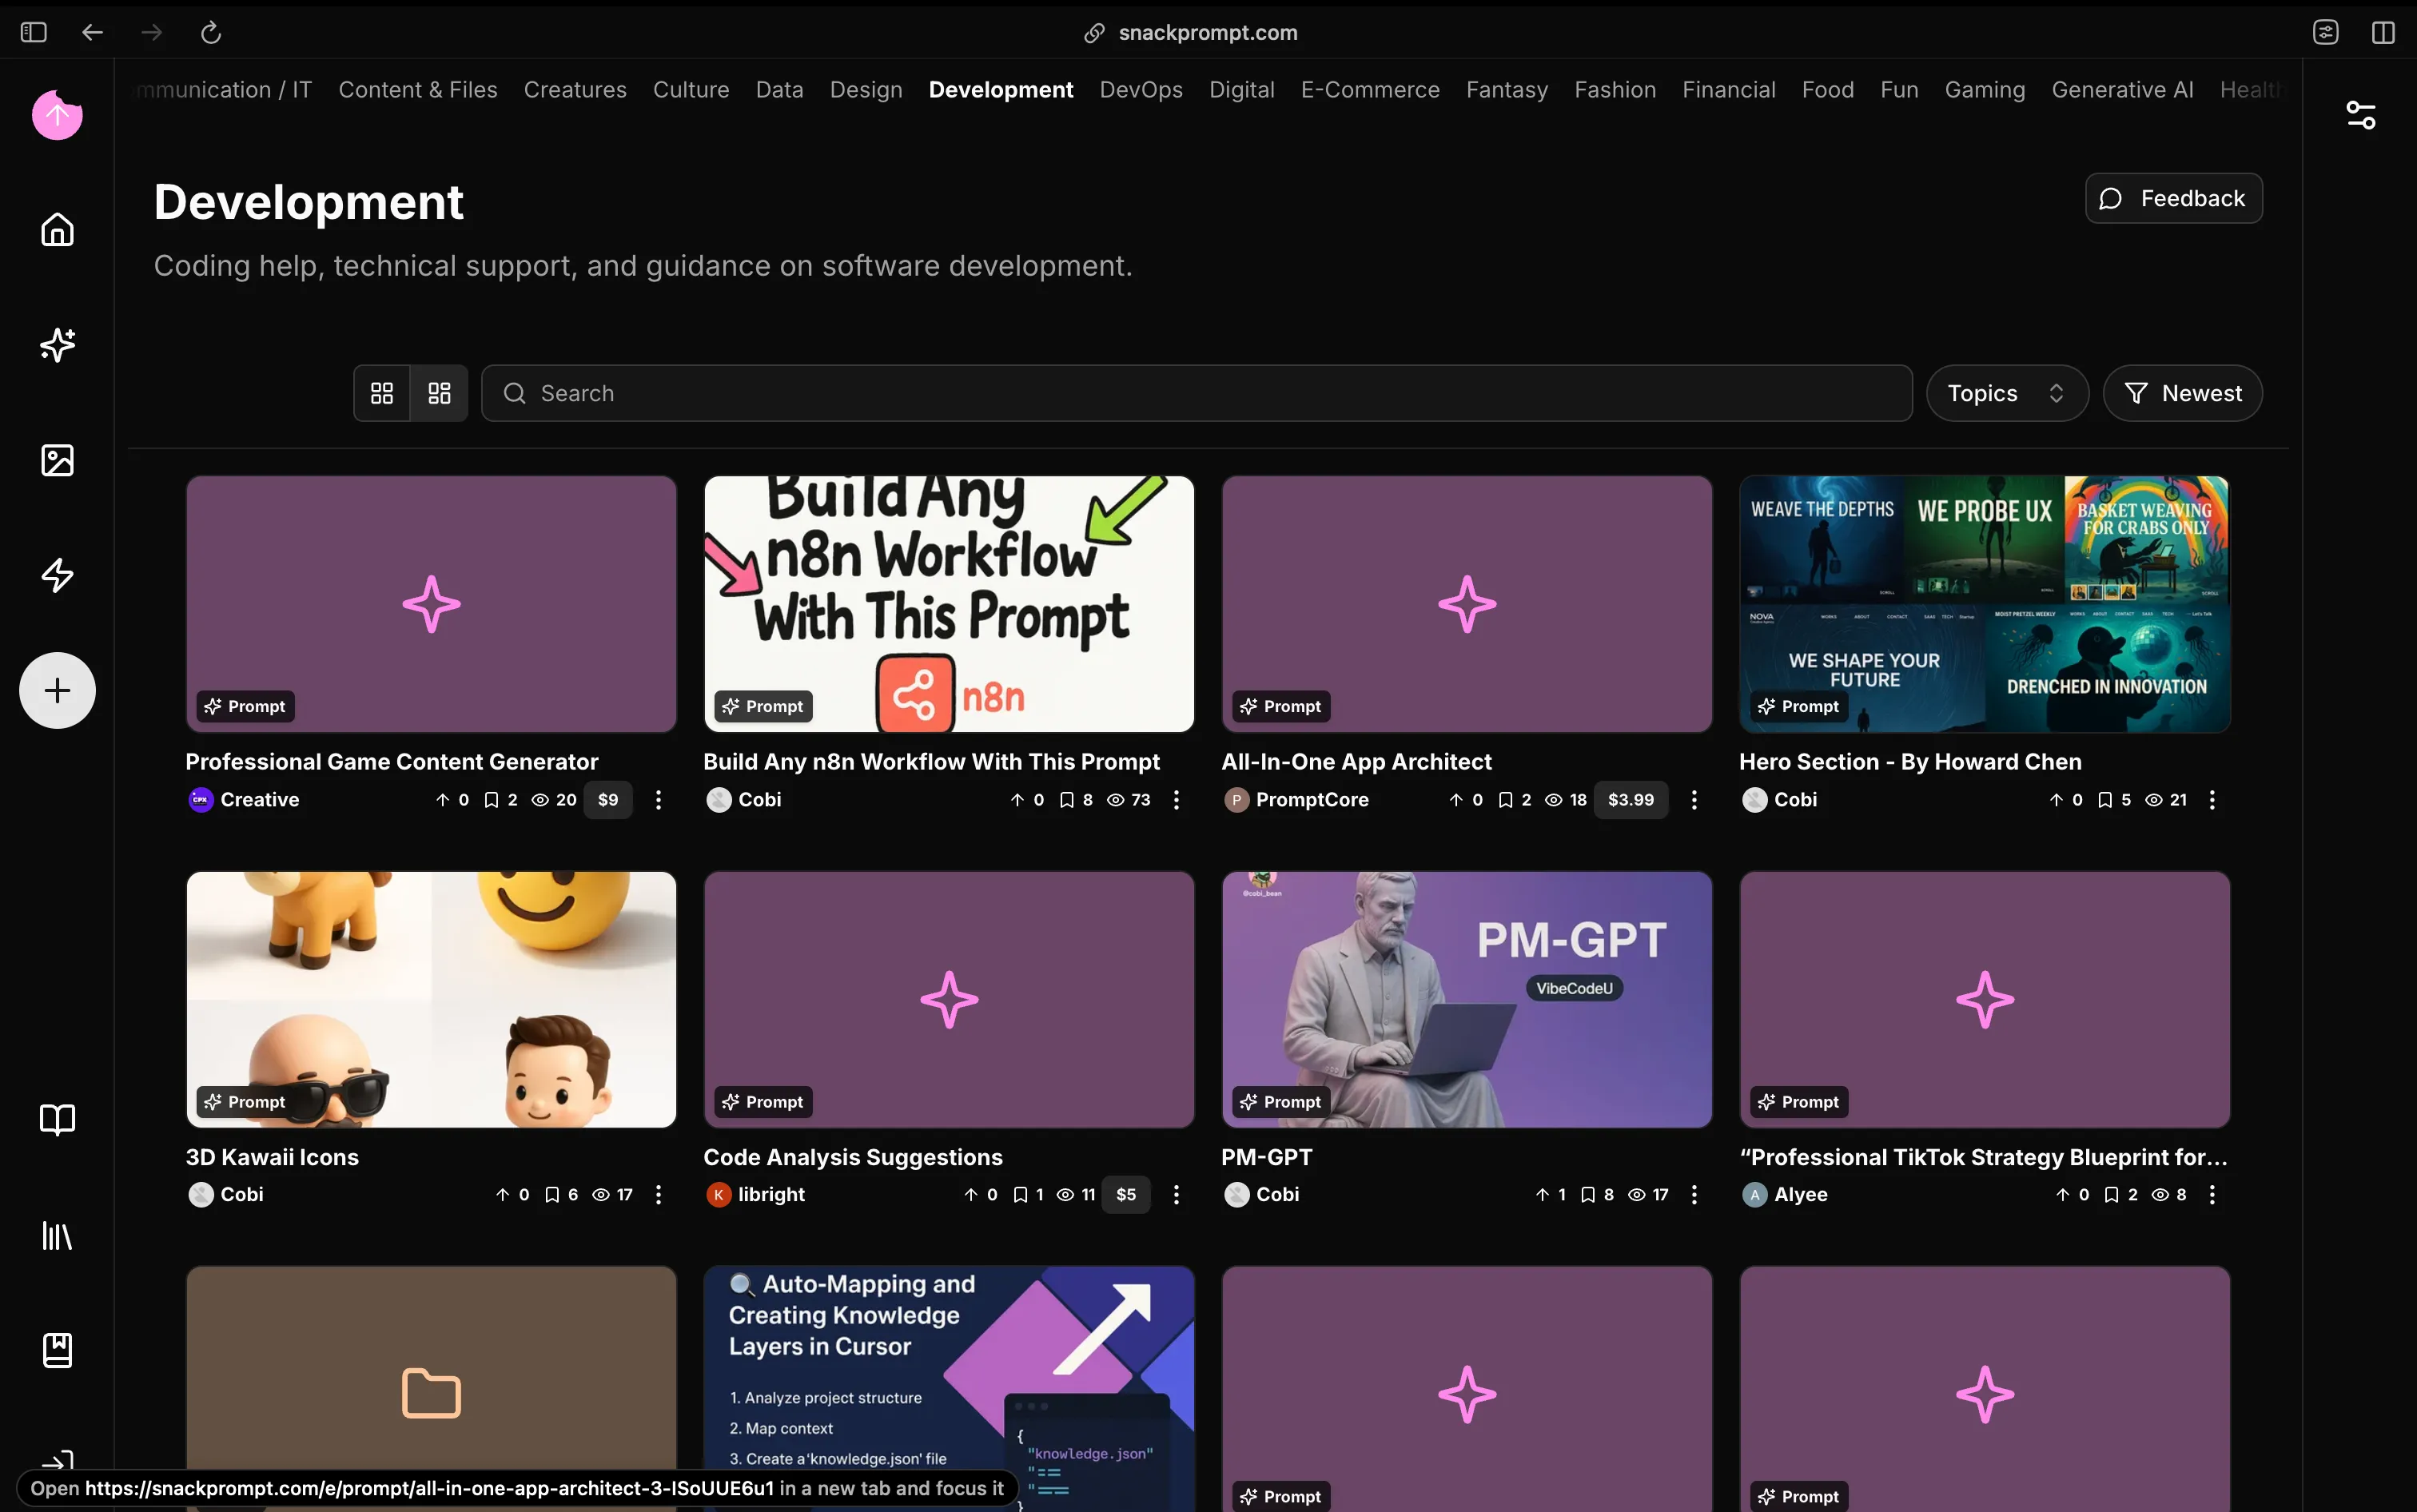Open the sparkle prompts icon in sidebar
The height and width of the screenshot is (1512, 2417).
57,345
